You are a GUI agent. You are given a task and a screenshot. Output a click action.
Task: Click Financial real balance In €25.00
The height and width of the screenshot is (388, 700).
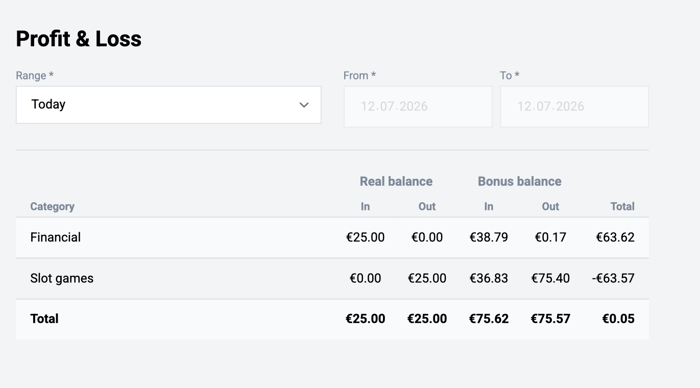coord(365,238)
